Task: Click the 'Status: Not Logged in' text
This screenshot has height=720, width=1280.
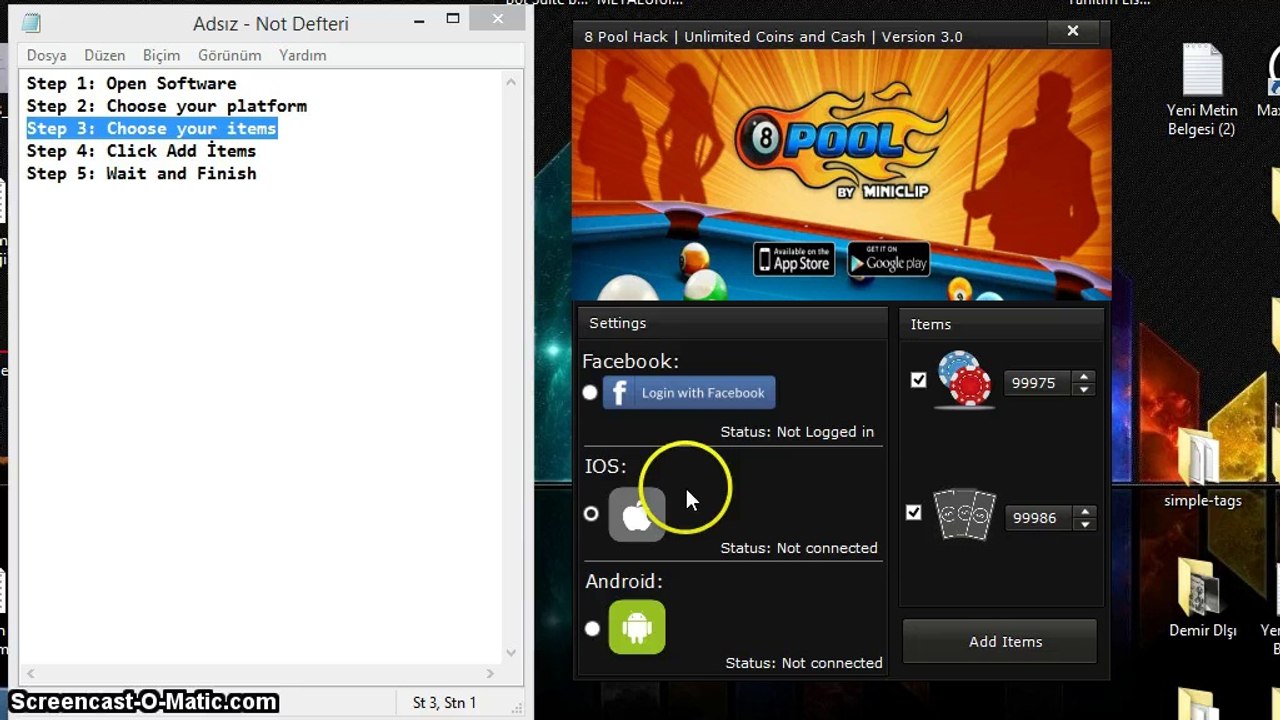Action: click(797, 432)
